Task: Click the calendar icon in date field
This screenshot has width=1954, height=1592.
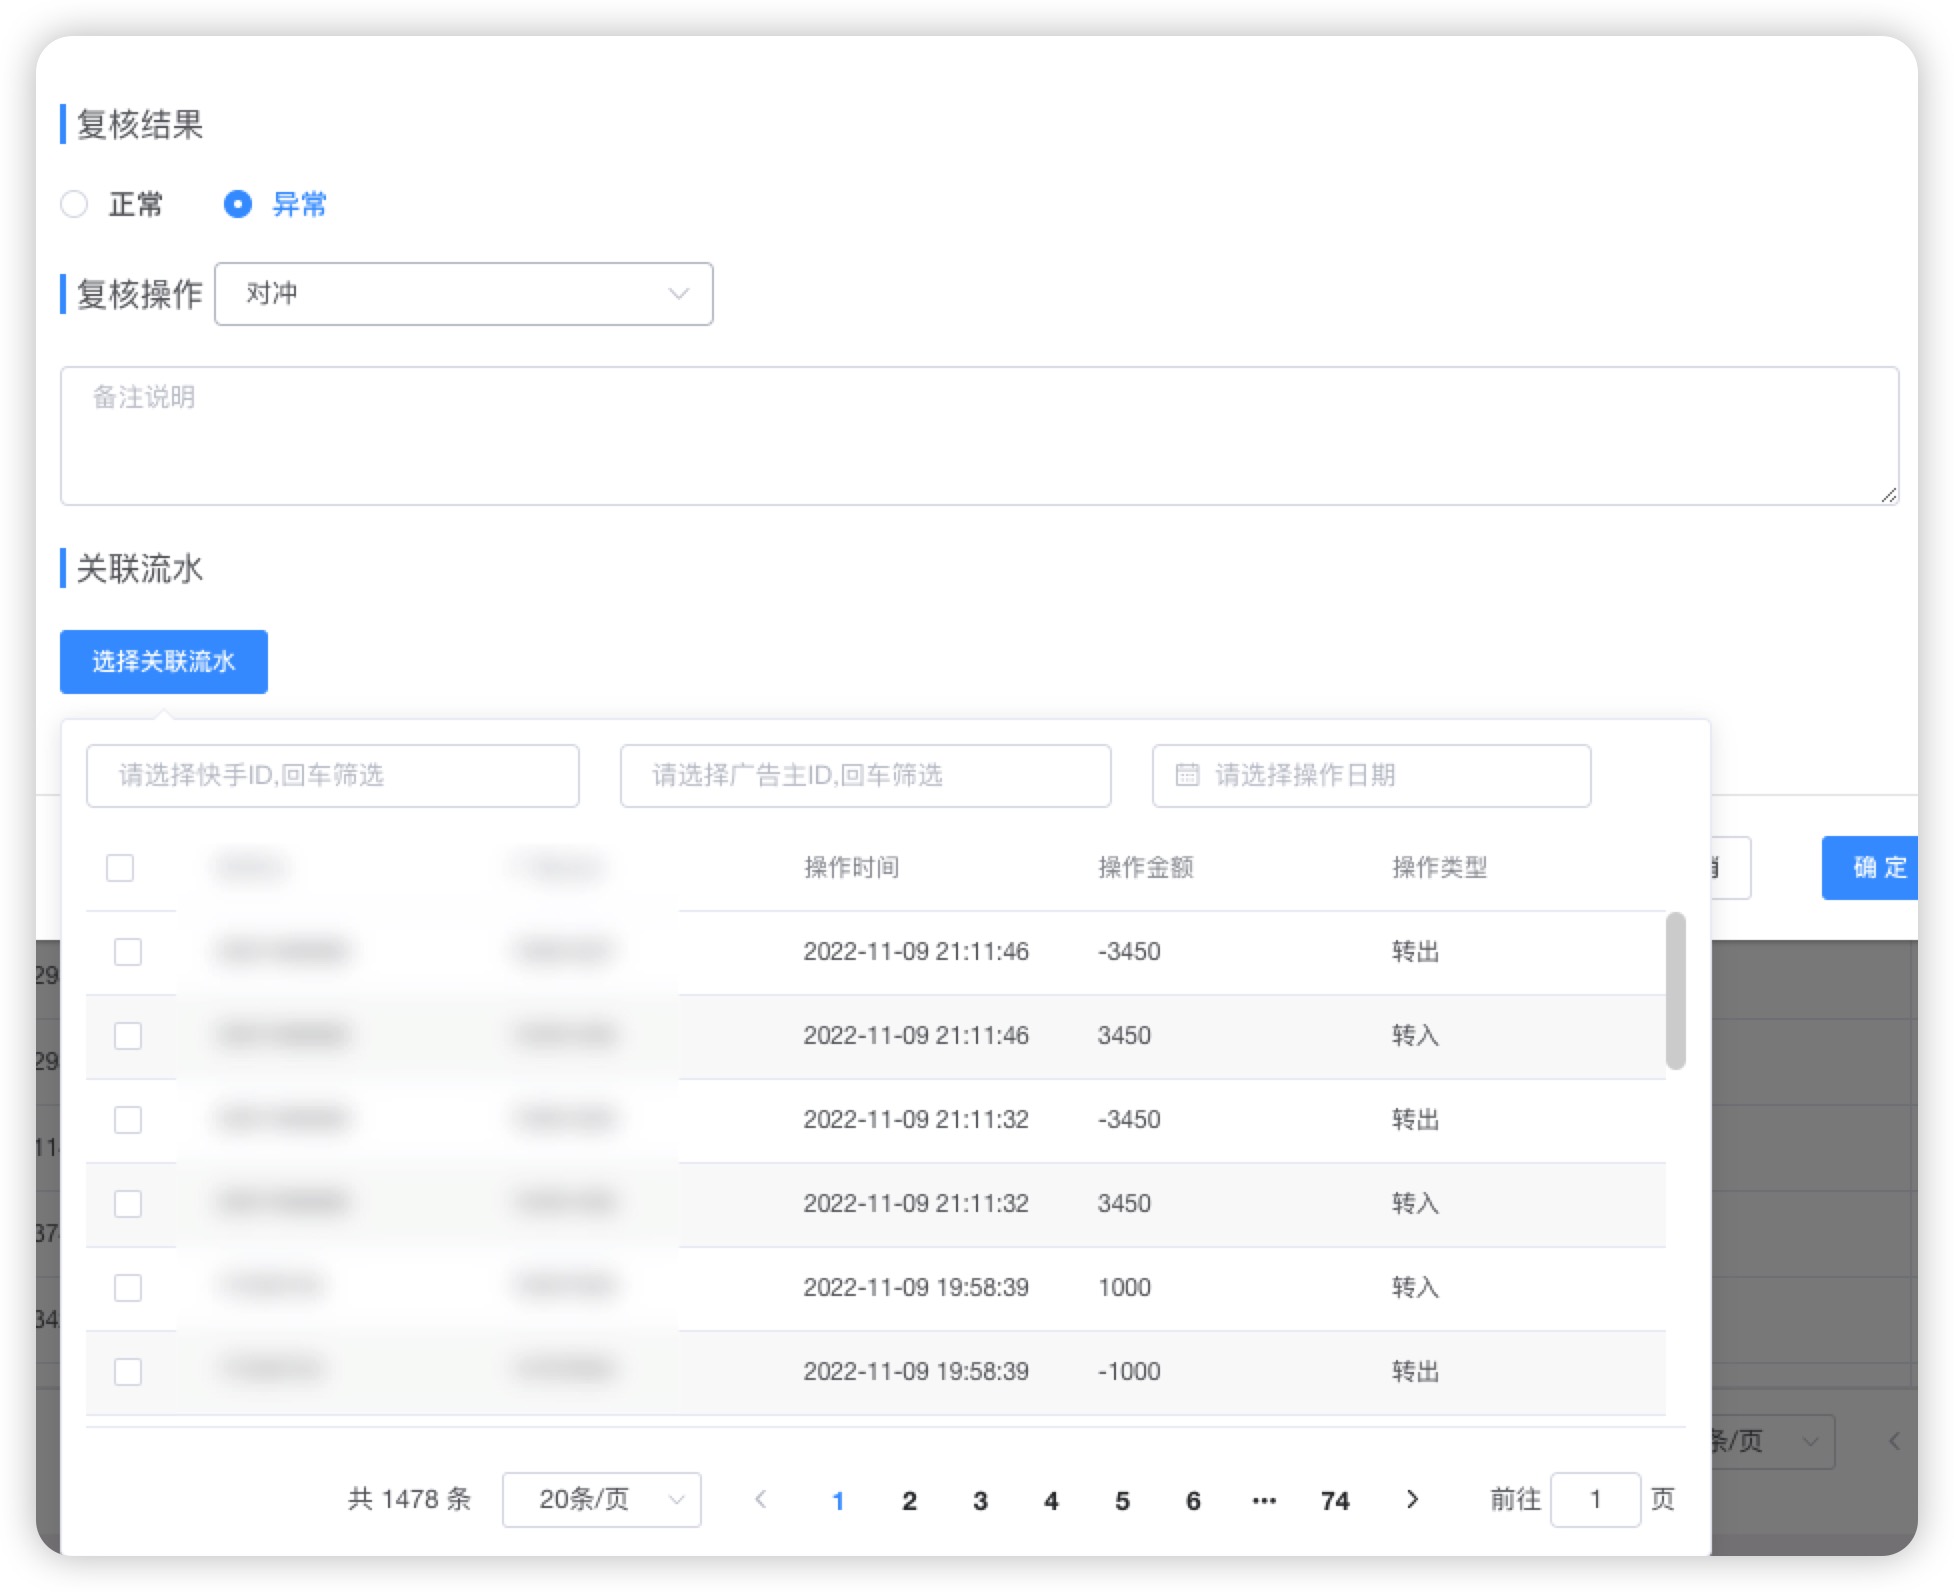Action: coord(1187,775)
